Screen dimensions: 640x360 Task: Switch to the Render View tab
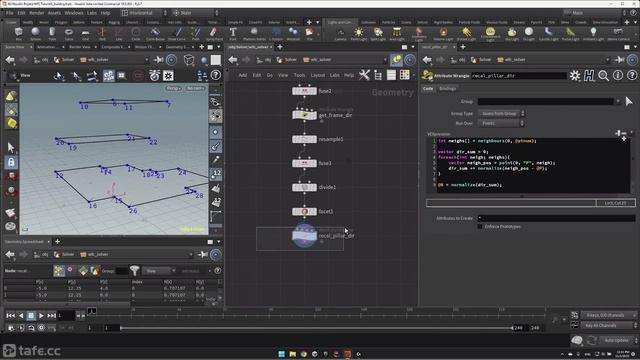[x=80, y=47]
